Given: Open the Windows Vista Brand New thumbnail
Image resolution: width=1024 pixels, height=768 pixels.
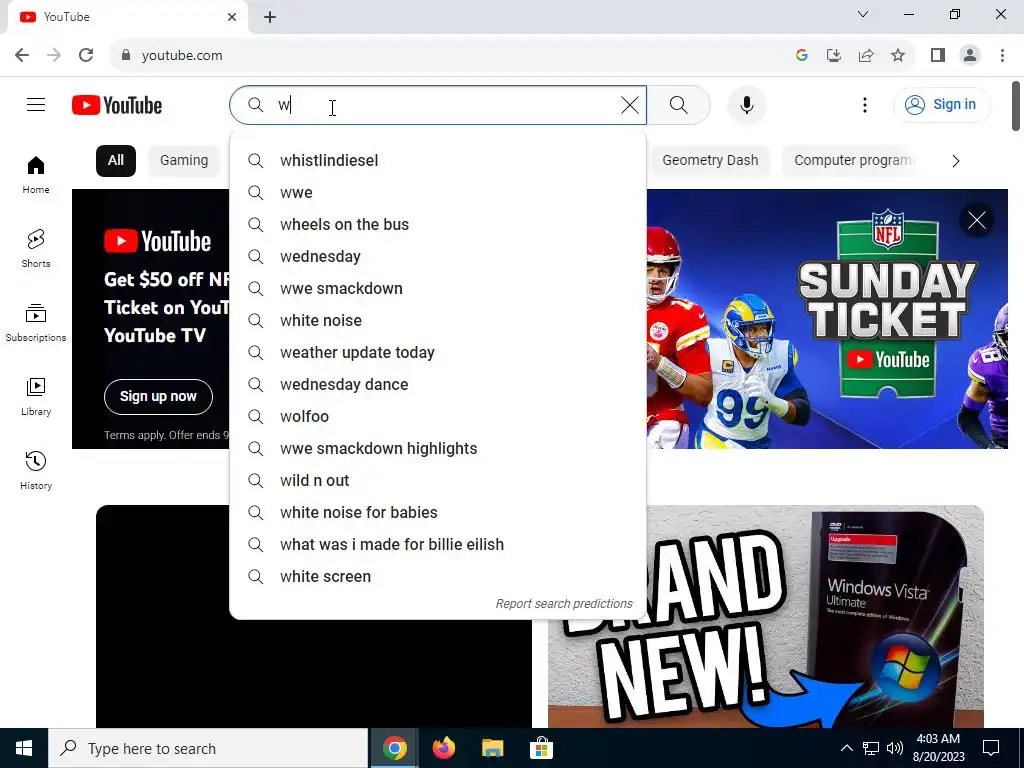Looking at the screenshot, I should [x=765, y=616].
